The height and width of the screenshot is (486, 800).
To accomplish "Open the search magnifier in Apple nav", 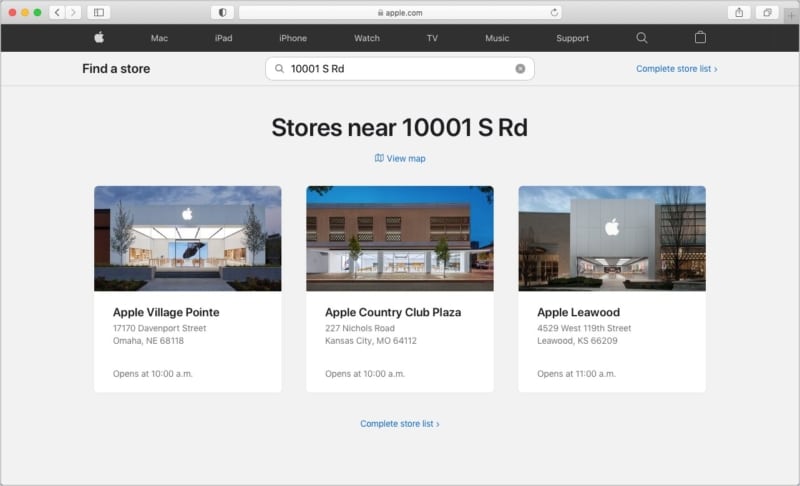I will coord(642,38).
